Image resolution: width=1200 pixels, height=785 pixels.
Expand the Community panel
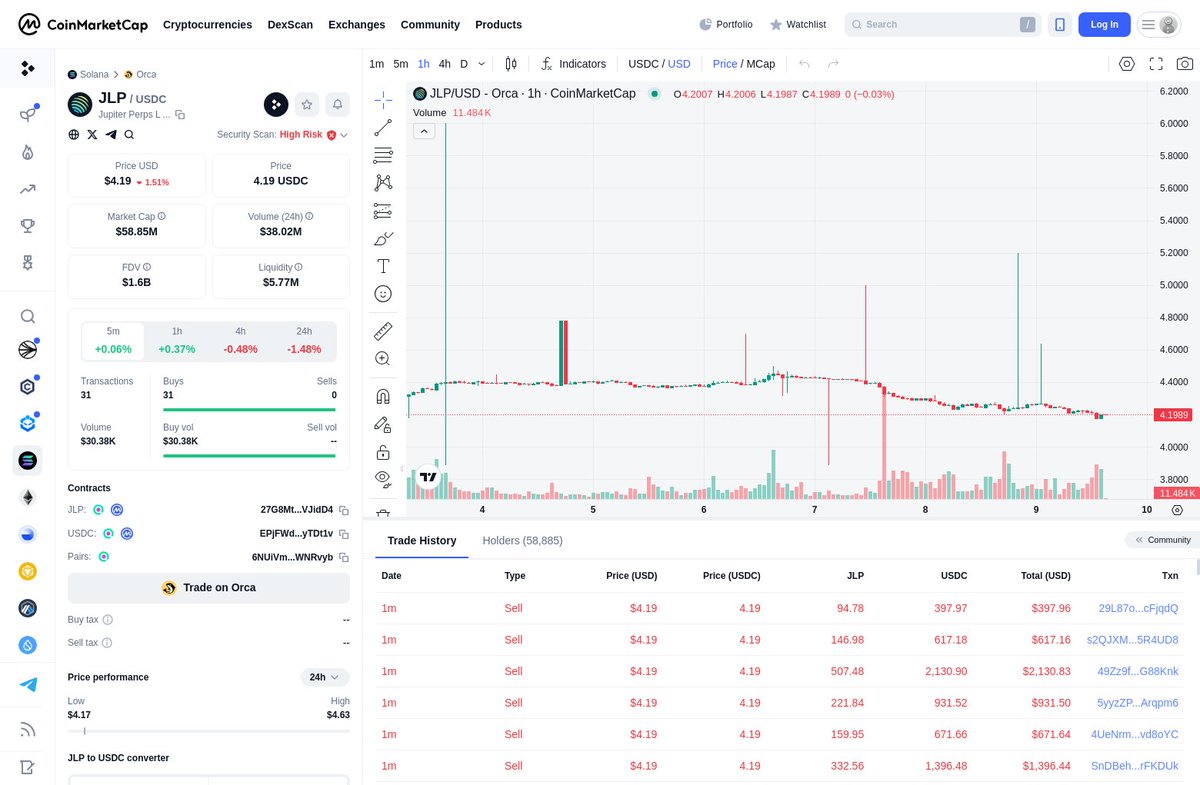tap(1161, 540)
